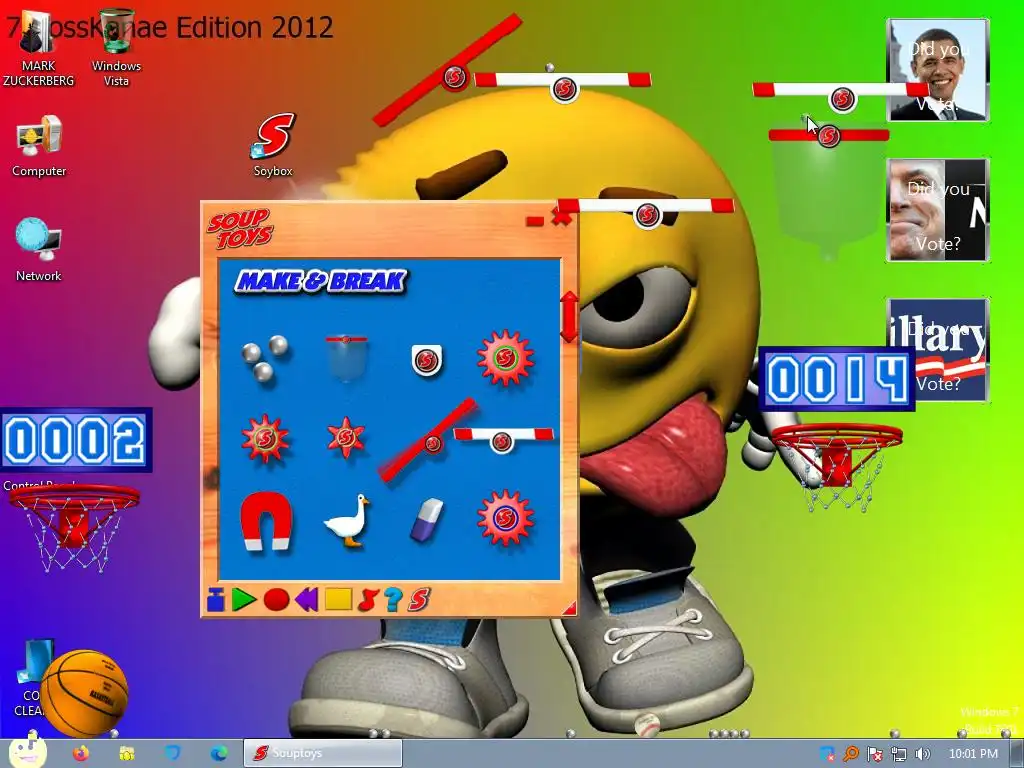1024x768 pixels.
Task: Pick the small red star gear toy
Action: tap(345, 437)
